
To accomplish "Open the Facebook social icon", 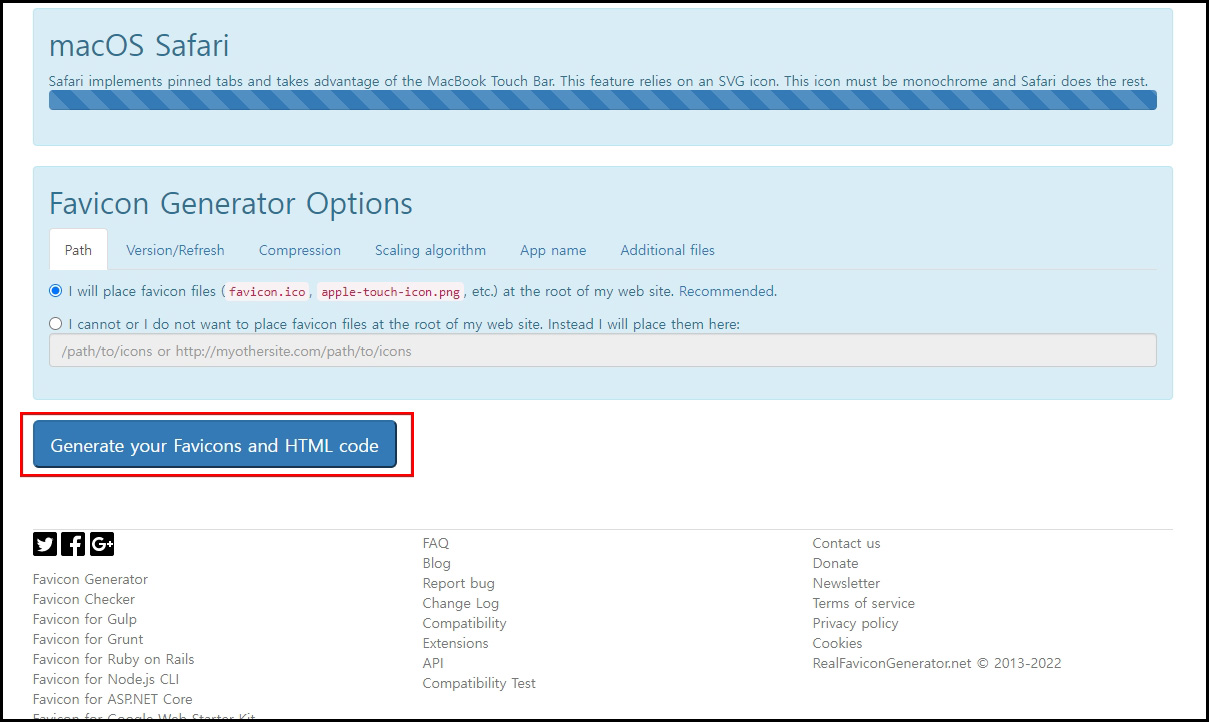I will point(73,544).
